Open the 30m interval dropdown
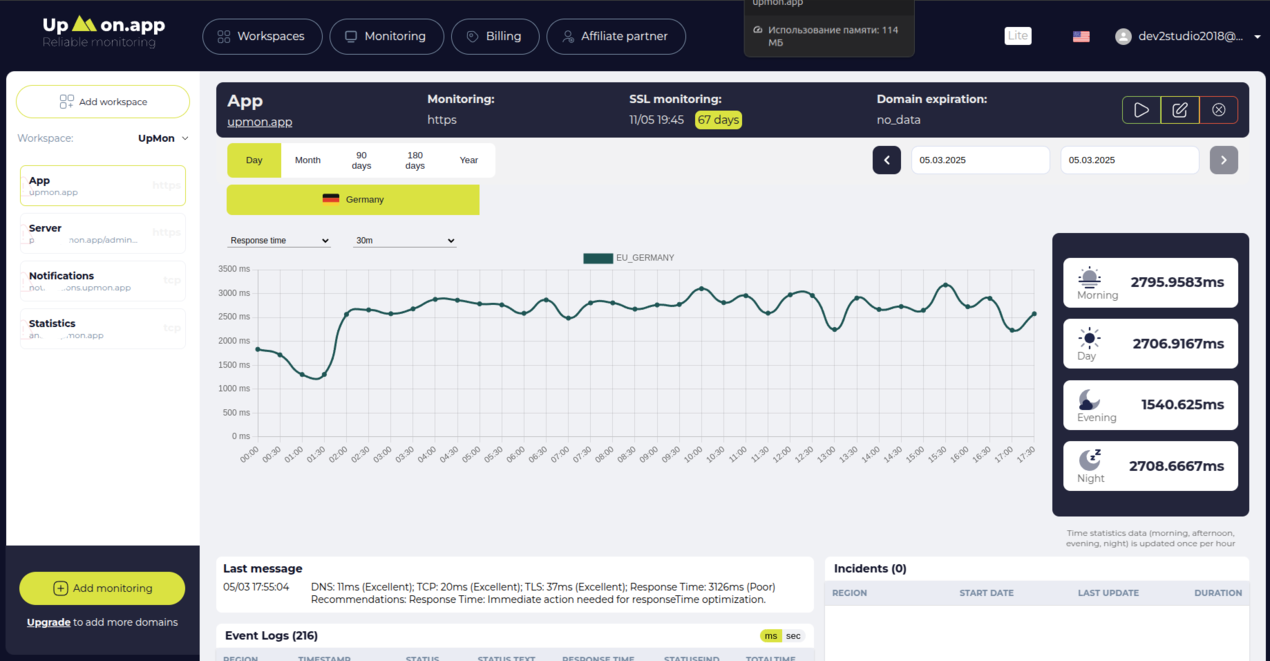 pos(405,240)
